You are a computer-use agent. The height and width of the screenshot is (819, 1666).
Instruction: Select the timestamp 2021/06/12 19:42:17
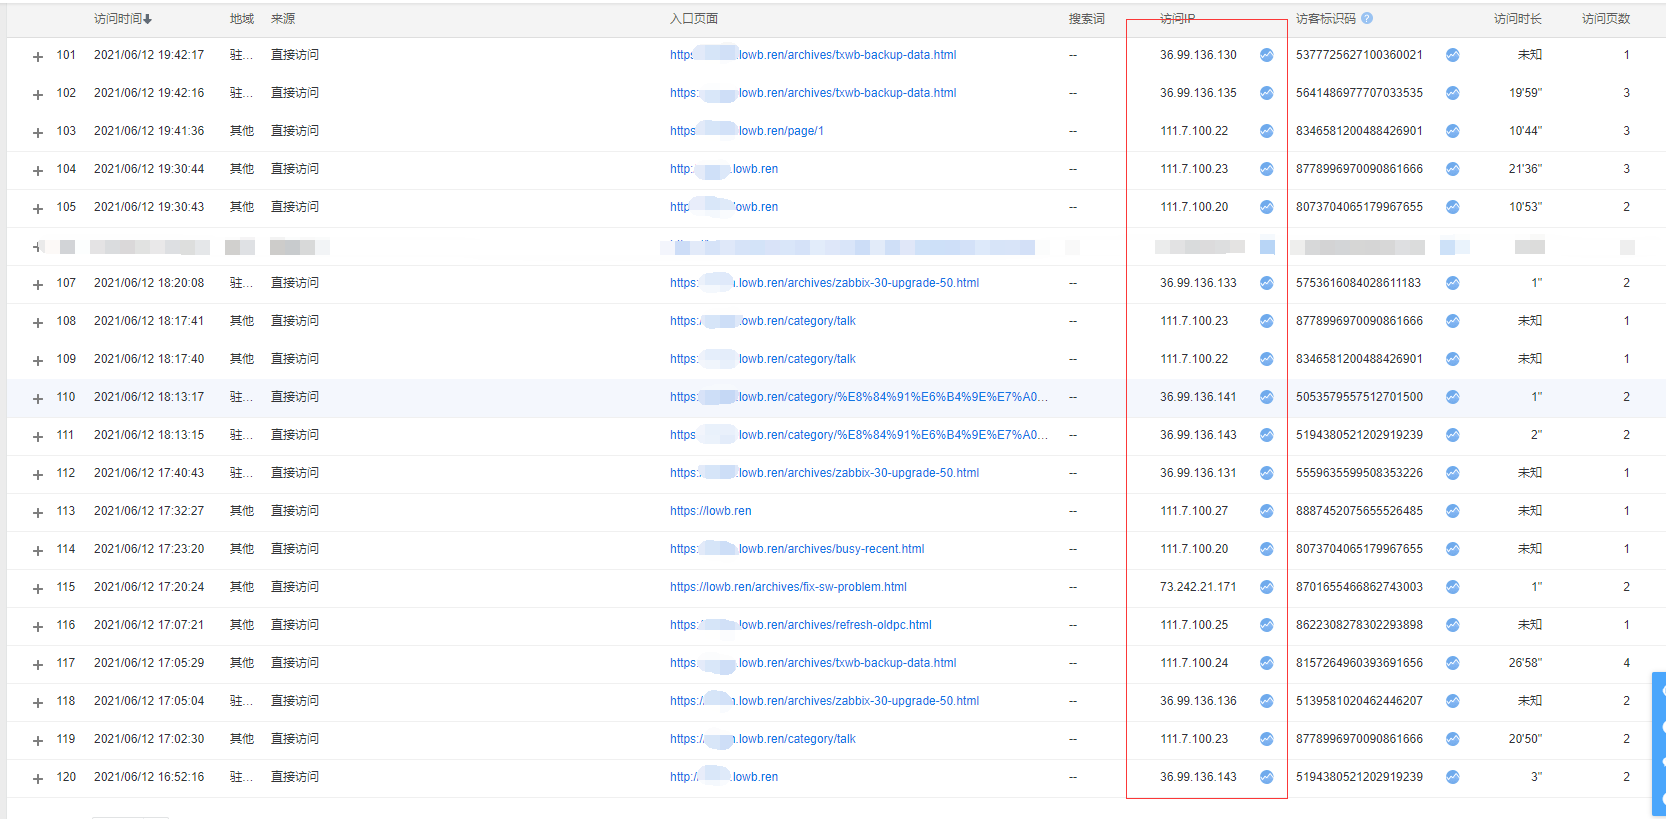coord(149,55)
